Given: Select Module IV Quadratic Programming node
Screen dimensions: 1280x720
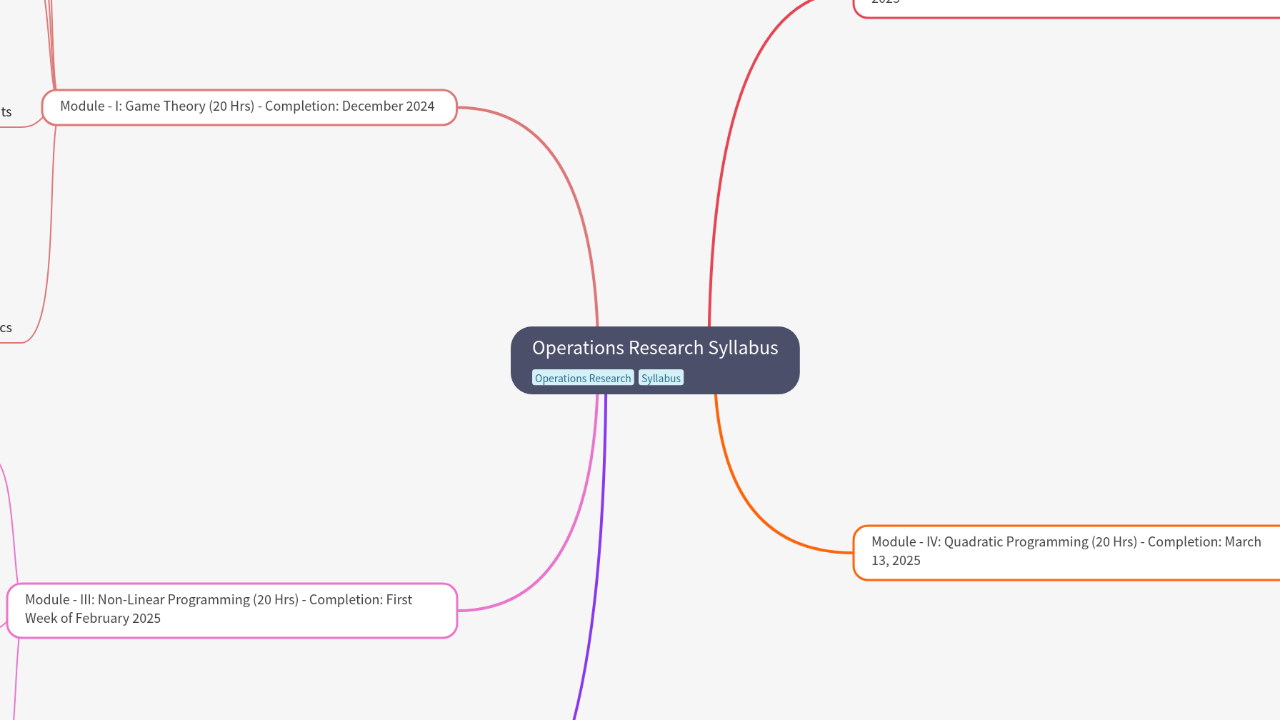Looking at the screenshot, I should (1067, 552).
